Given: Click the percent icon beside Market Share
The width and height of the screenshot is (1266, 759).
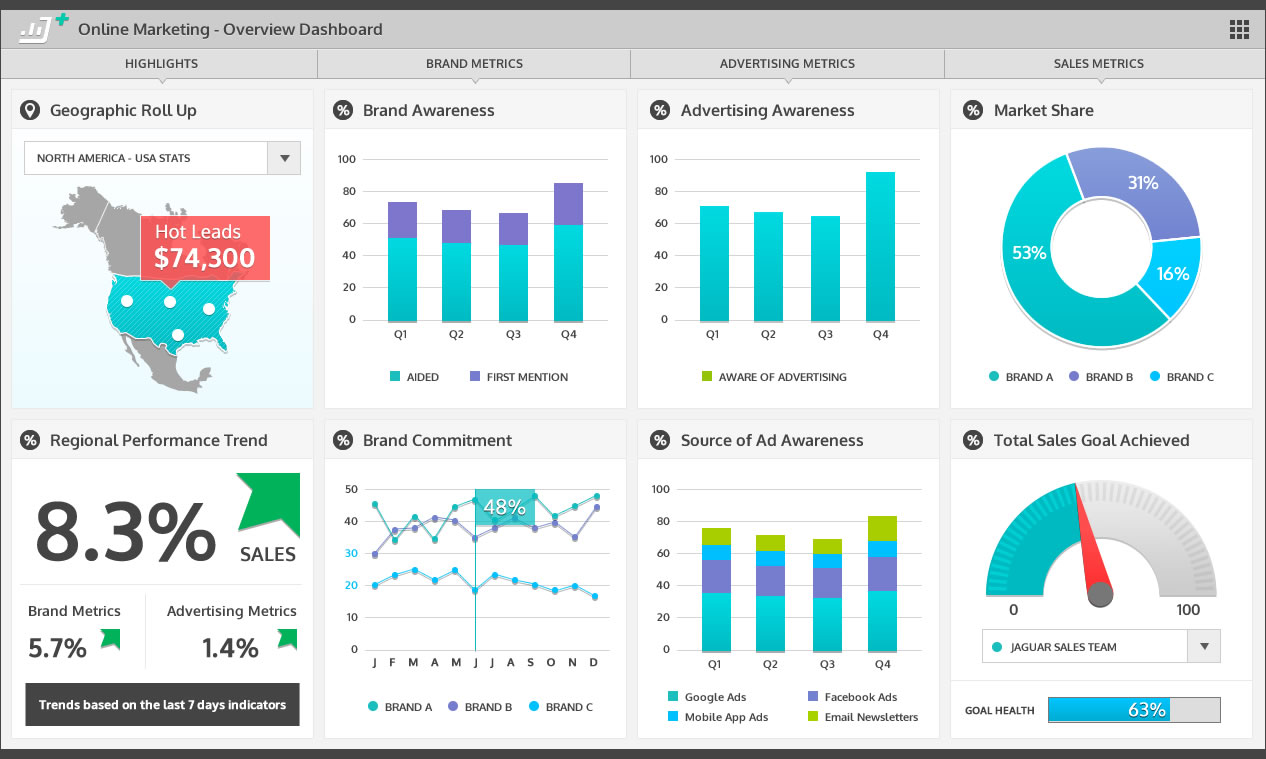Looking at the screenshot, I should (972, 111).
